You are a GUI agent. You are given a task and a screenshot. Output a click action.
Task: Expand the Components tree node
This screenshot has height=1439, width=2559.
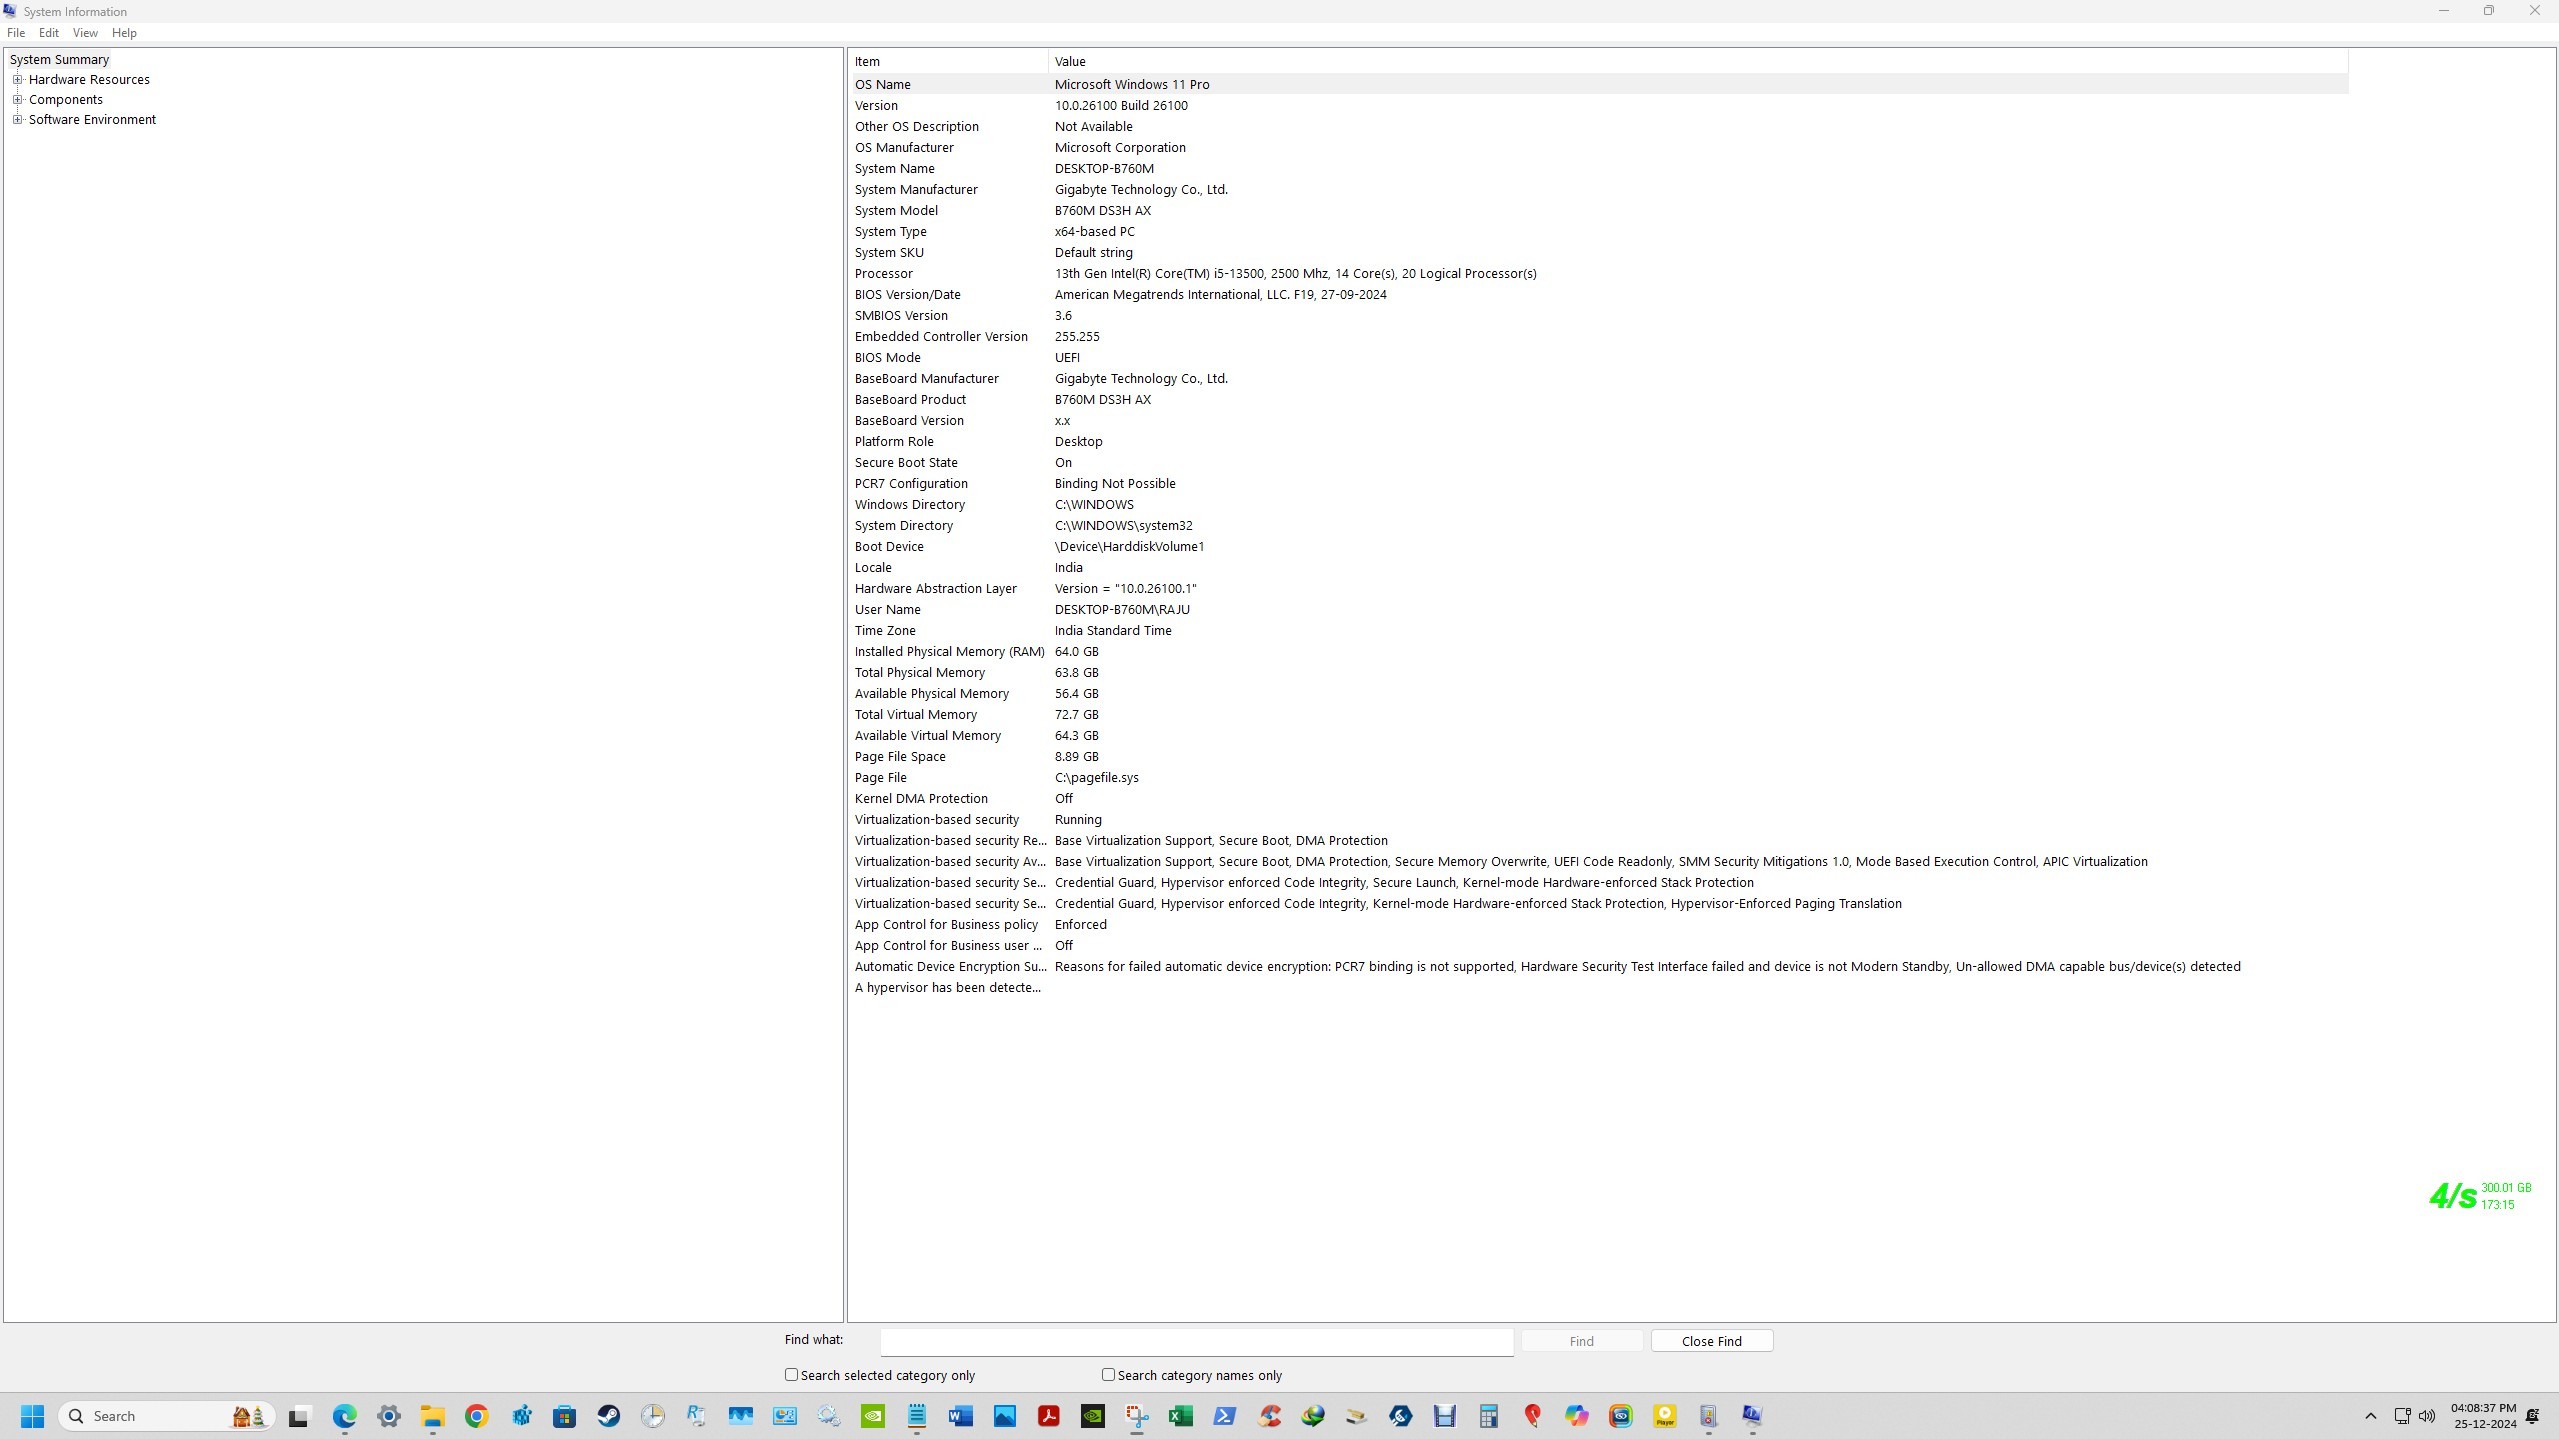(17, 100)
